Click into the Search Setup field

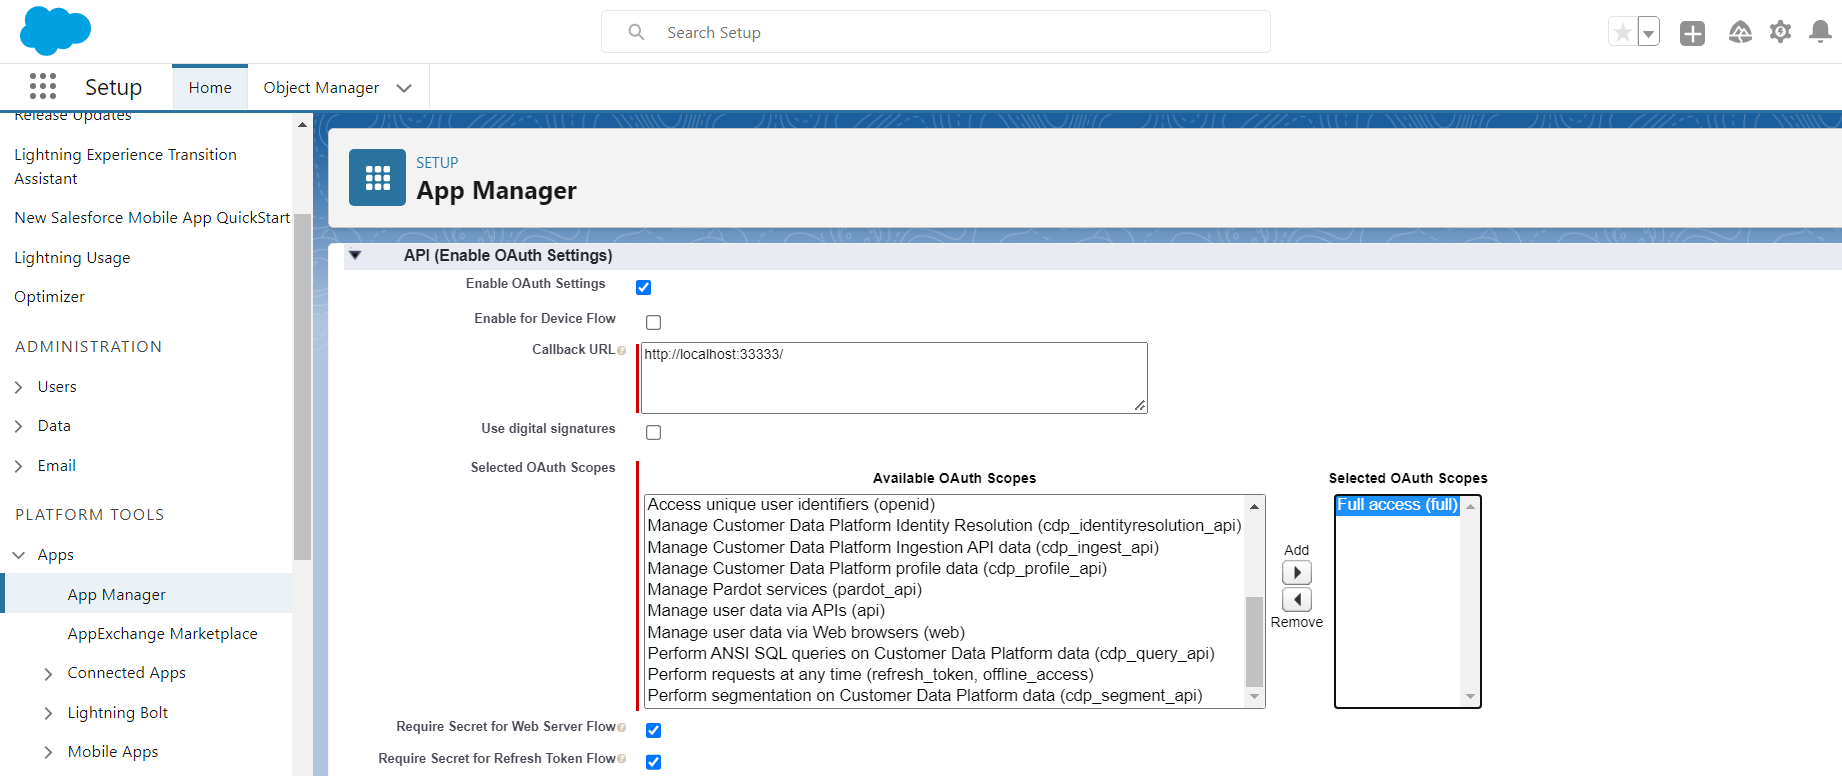(935, 33)
